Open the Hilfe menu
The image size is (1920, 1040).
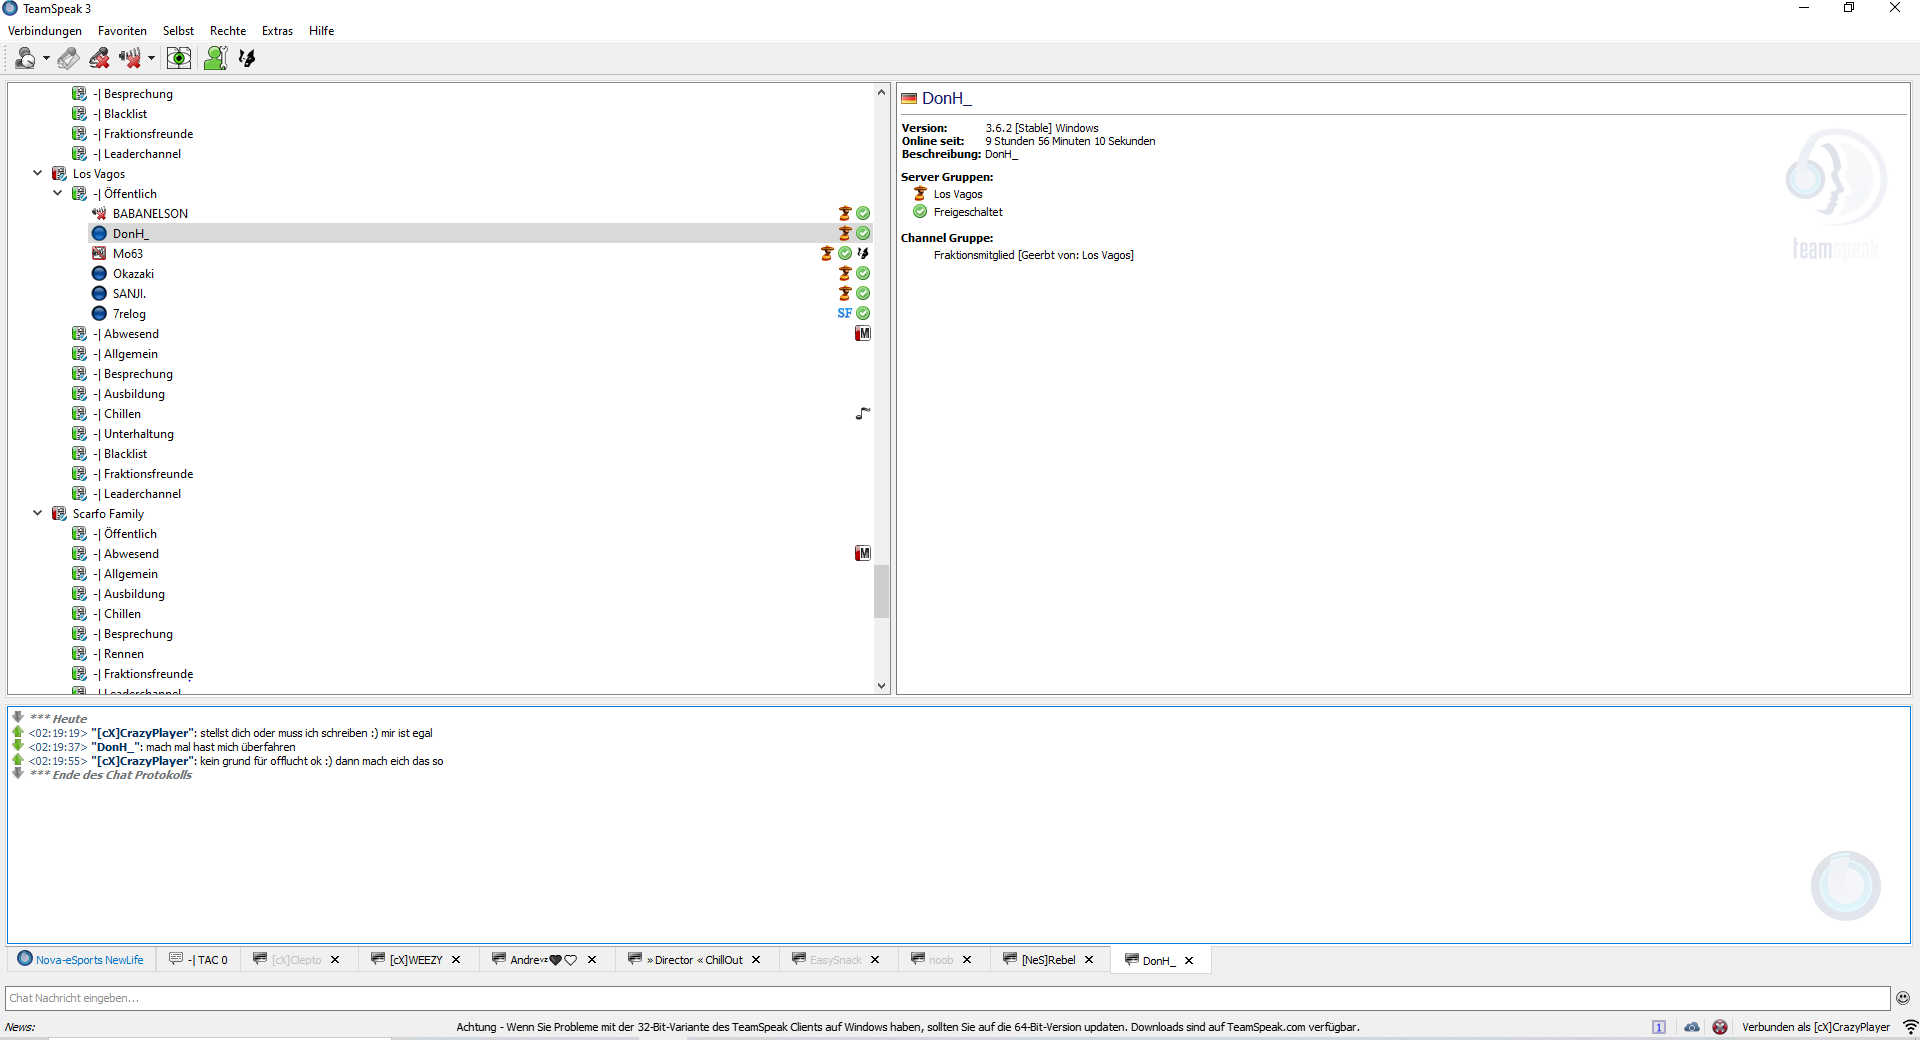(x=321, y=31)
